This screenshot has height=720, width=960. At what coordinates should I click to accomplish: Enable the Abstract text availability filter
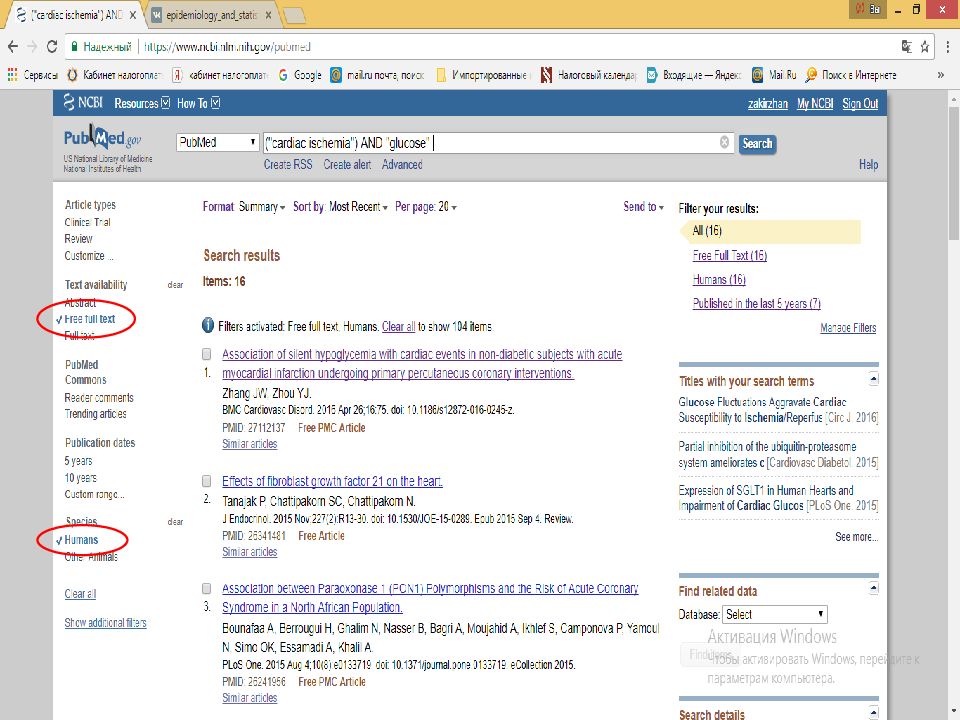coord(80,302)
